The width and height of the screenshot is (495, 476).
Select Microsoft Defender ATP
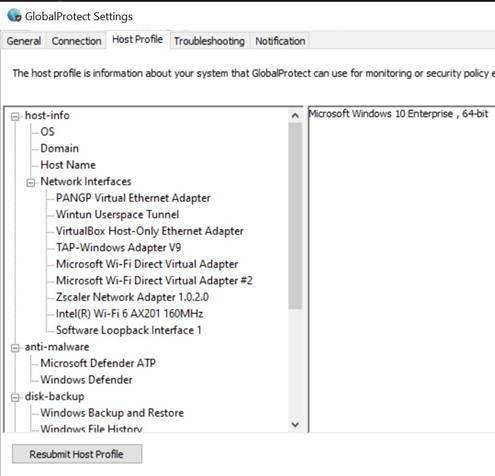(98, 363)
